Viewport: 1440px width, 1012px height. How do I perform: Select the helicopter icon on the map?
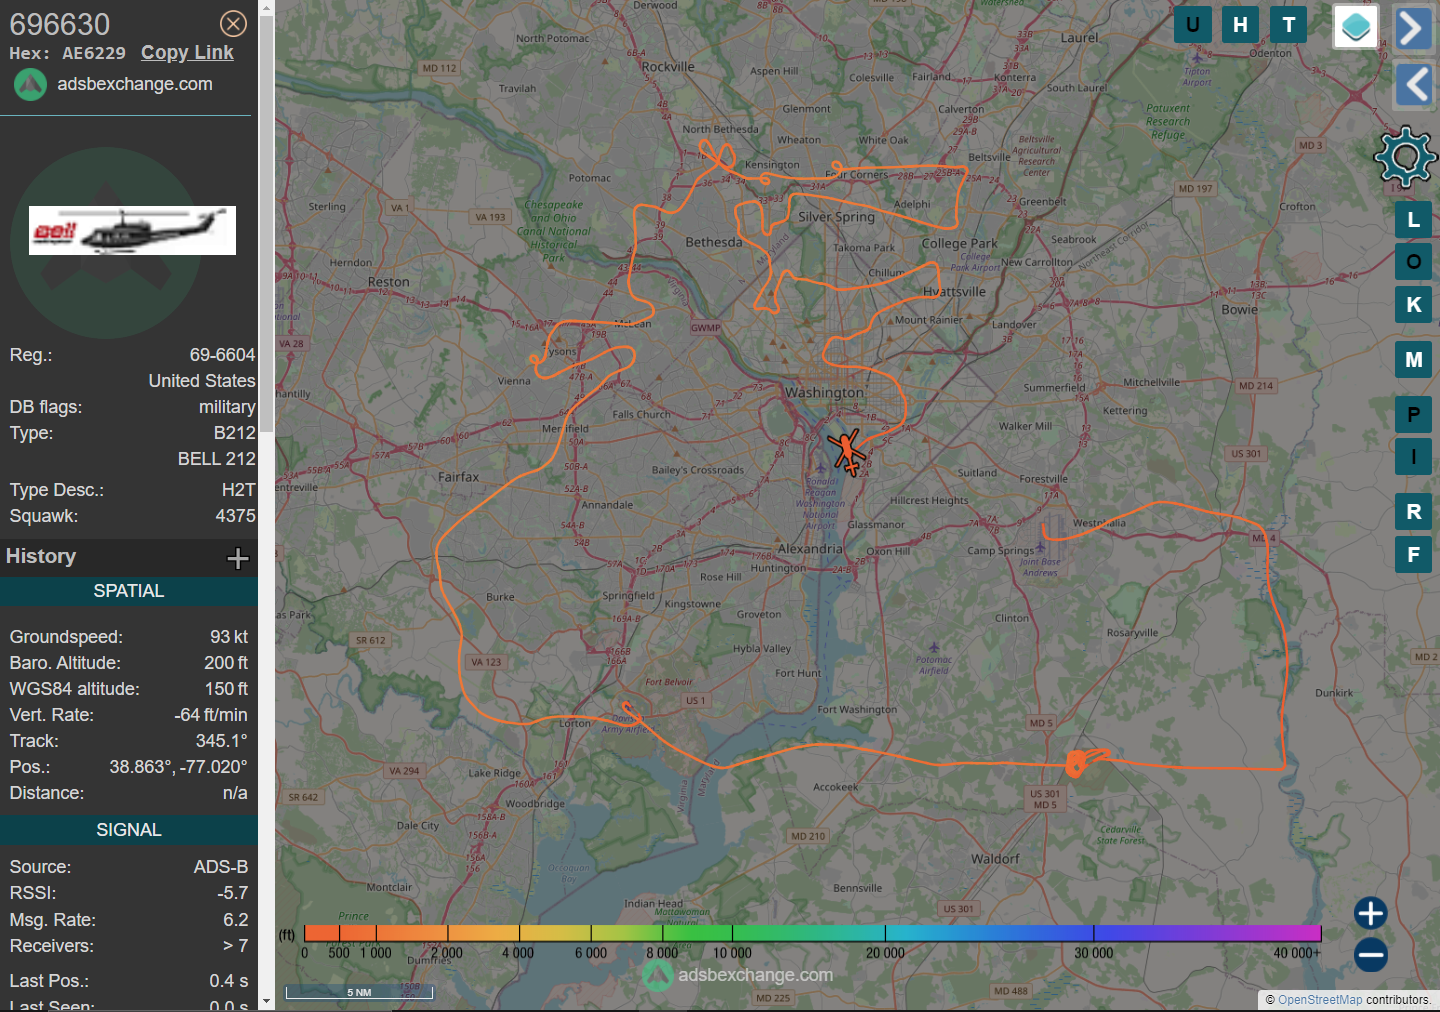pyautogui.click(x=848, y=451)
